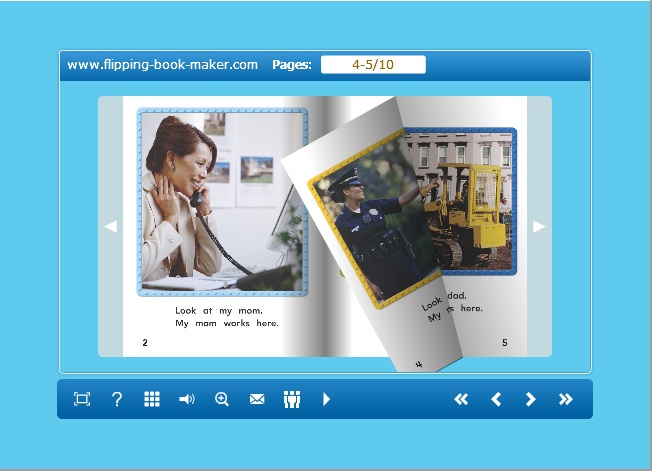Click text 'Look at my mom.'
The image size is (652, 471).
click(219, 311)
